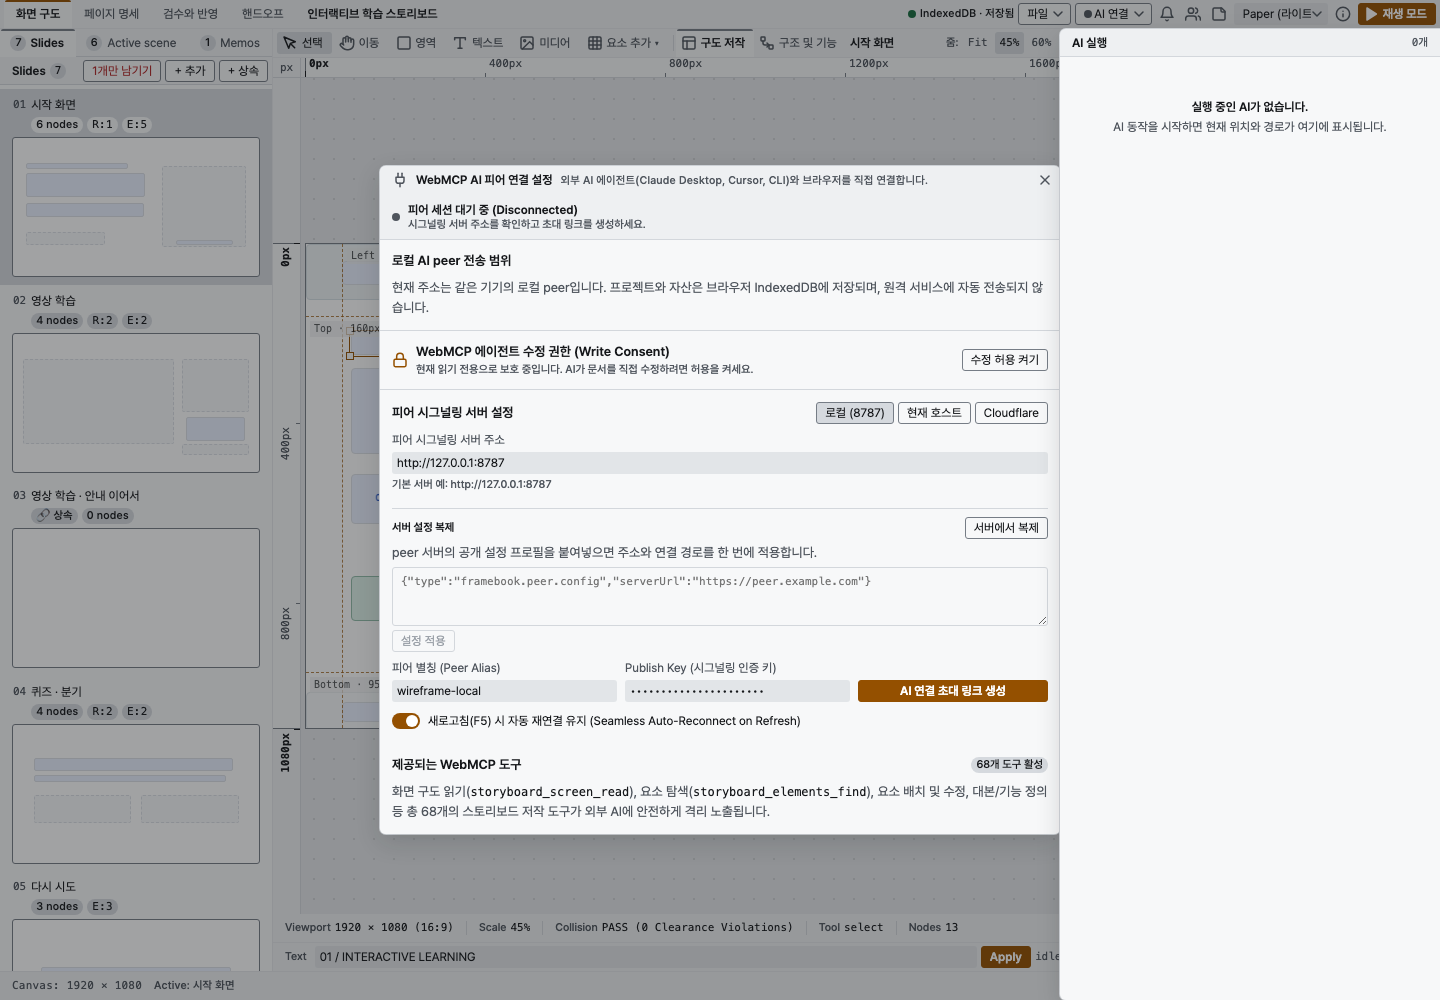Viewport: 1440px width, 1000px height.
Task: Select the 선택 pointer tool
Action: click(x=302, y=43)
